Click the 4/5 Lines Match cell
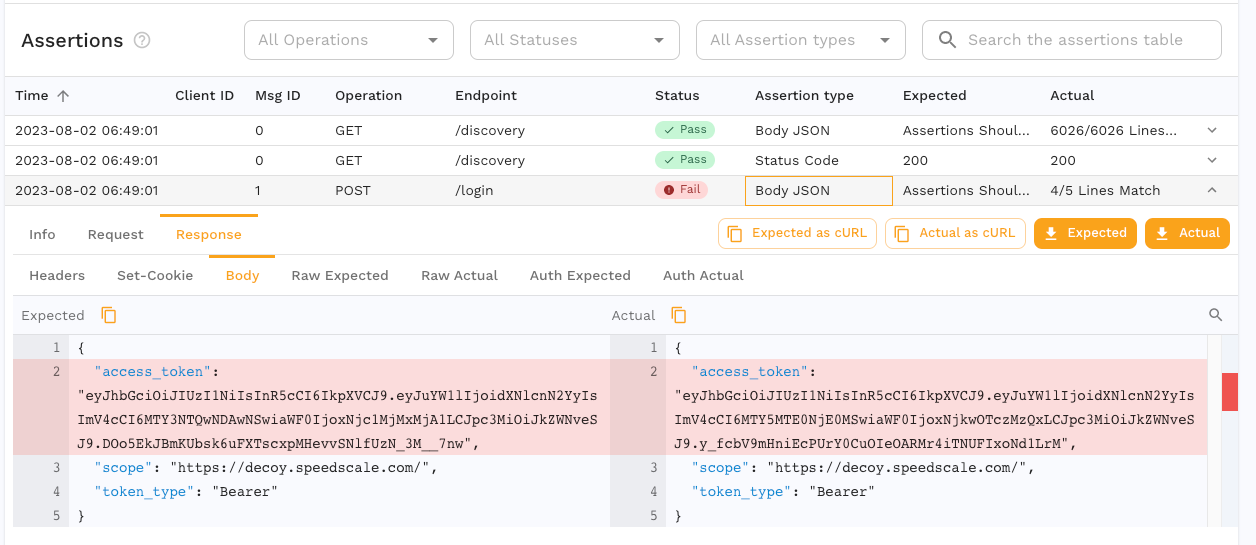 tap(1105, 191)
